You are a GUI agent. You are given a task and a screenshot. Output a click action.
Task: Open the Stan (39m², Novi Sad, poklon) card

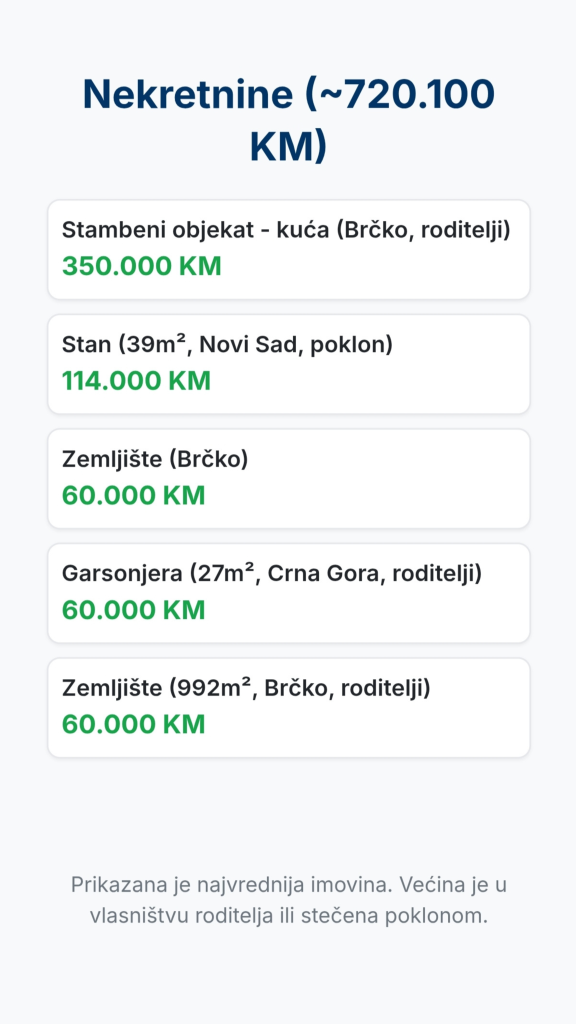pyautogui.click(x=289, y=364)
